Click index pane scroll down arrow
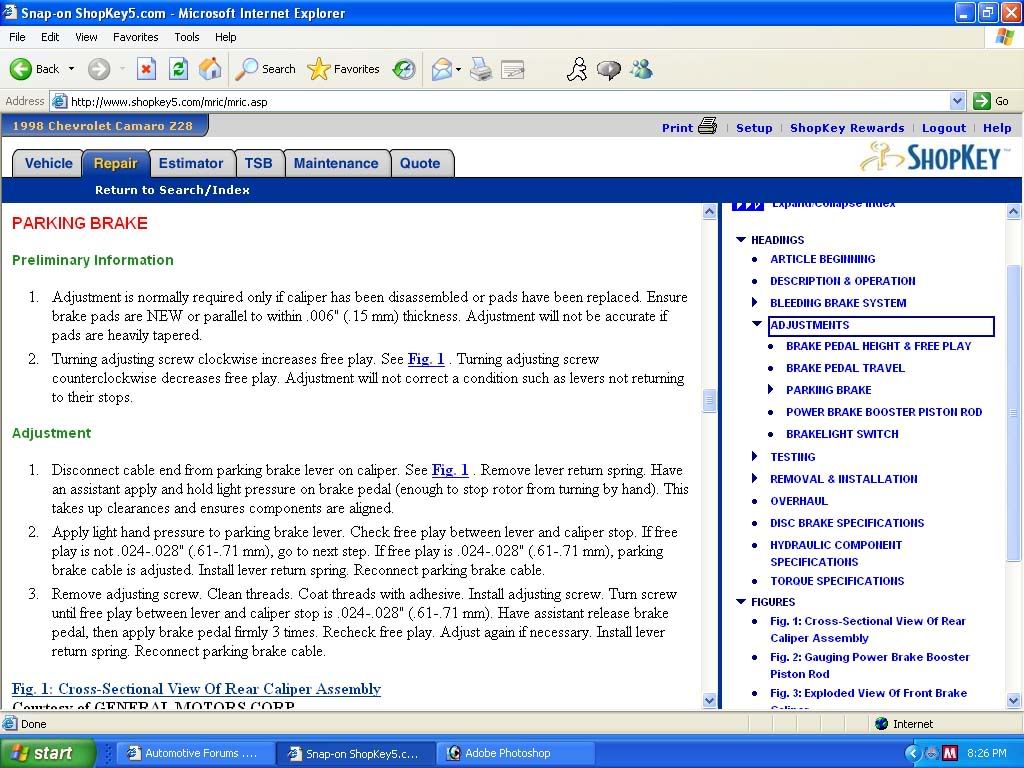 coord(1013,701)
